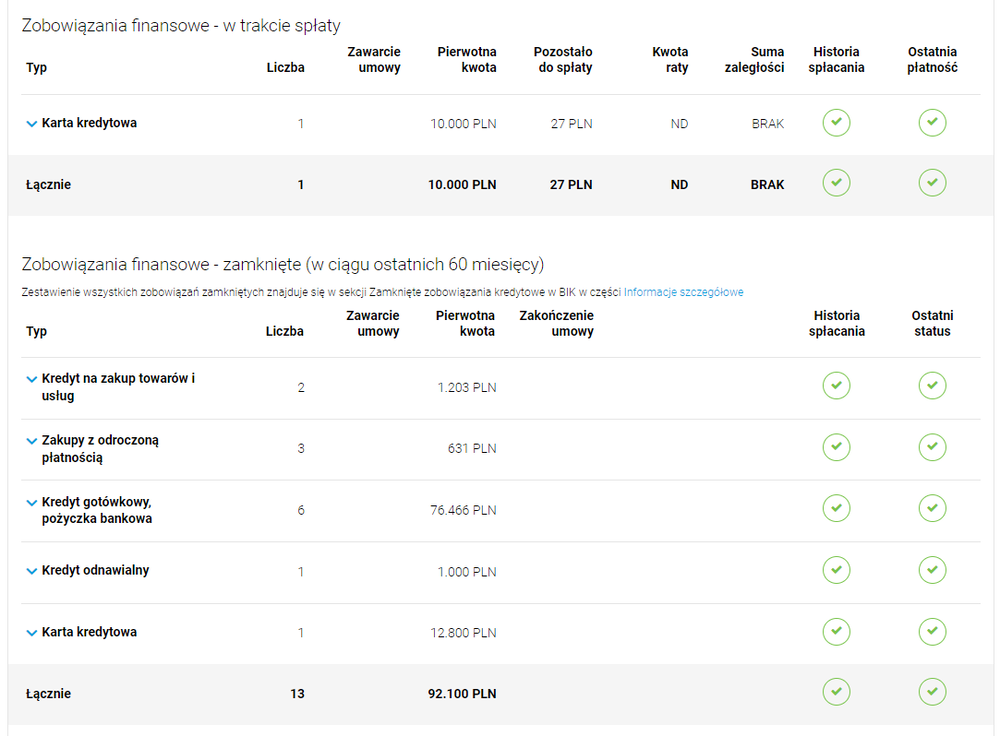The image size is (1000, 736).
Task: Click the Ostatni status column header
Action: click(932, 323)
